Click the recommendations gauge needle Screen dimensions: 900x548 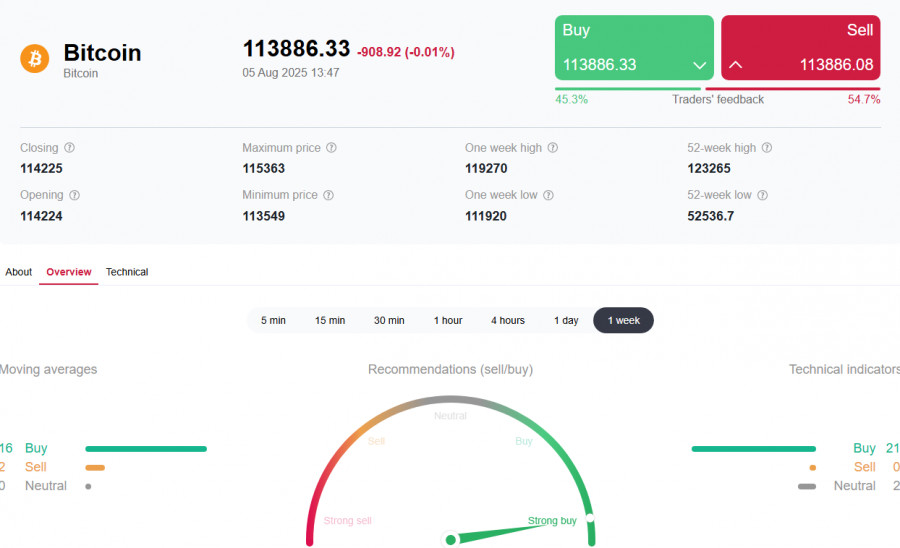click(496, 534)
